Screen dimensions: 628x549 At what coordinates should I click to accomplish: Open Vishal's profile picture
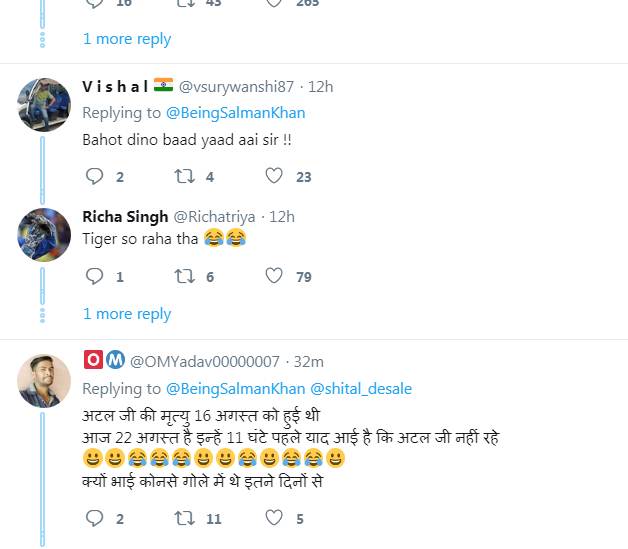tap(44, 105)
